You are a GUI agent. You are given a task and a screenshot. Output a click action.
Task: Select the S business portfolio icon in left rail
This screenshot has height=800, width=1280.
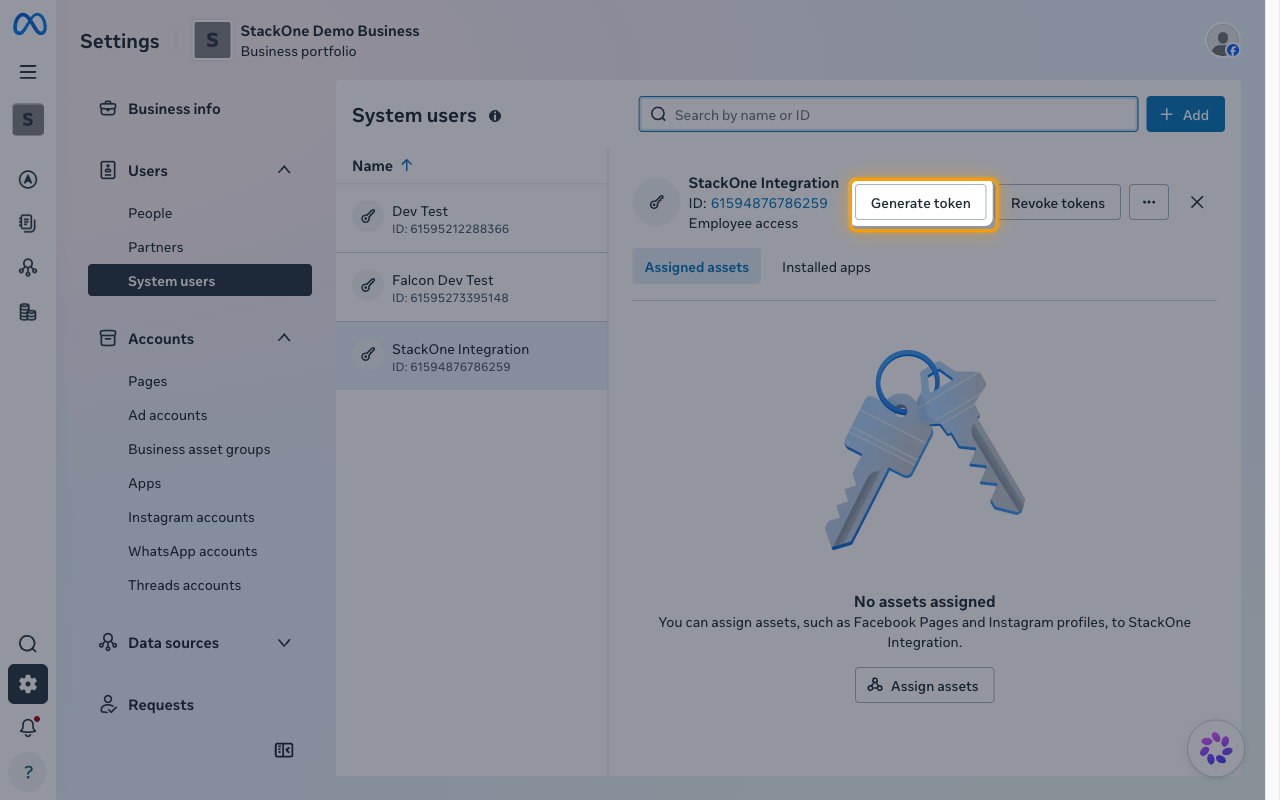coord(28,120)
